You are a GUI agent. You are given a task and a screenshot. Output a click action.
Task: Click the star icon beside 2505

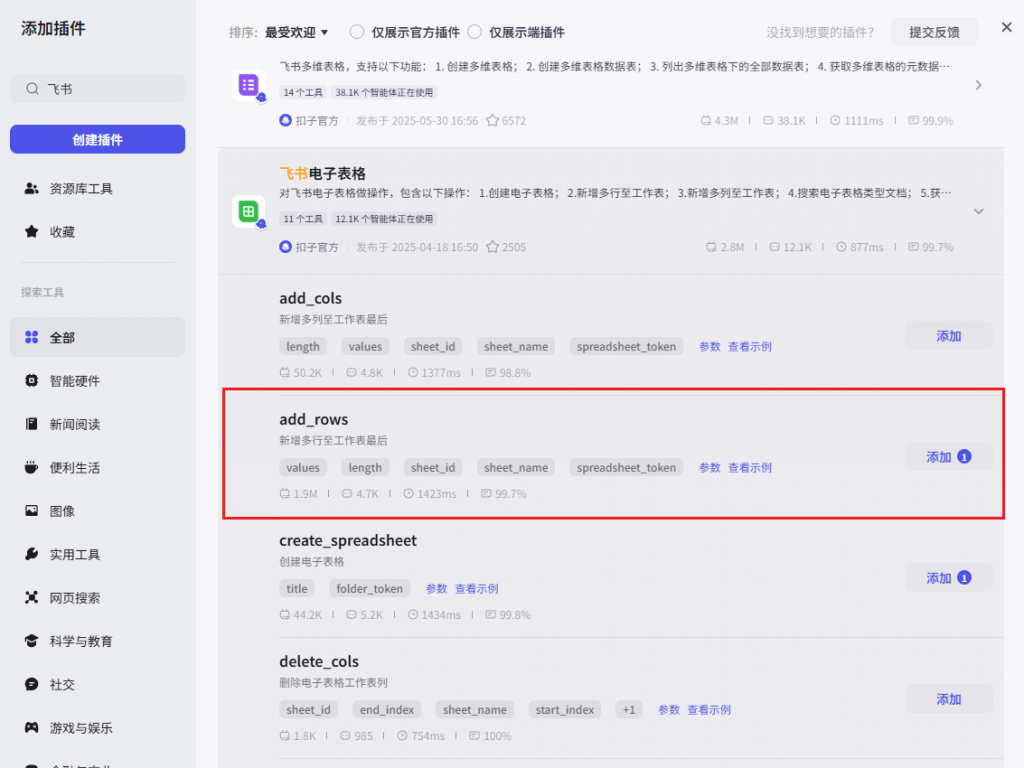(492, 247)
